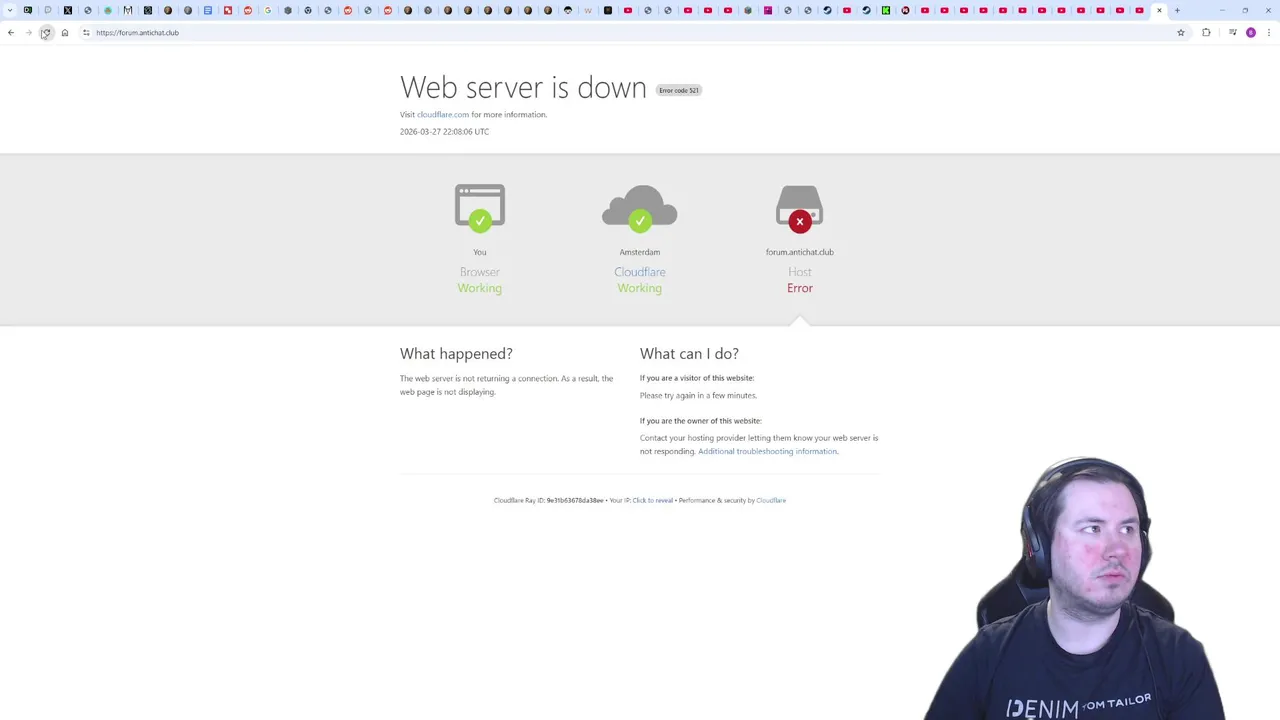Viewport: 1280px width, 720px height.
Task: Click the timestamp 2026-03-27 22:08:06 UTC
Action: 445,132
